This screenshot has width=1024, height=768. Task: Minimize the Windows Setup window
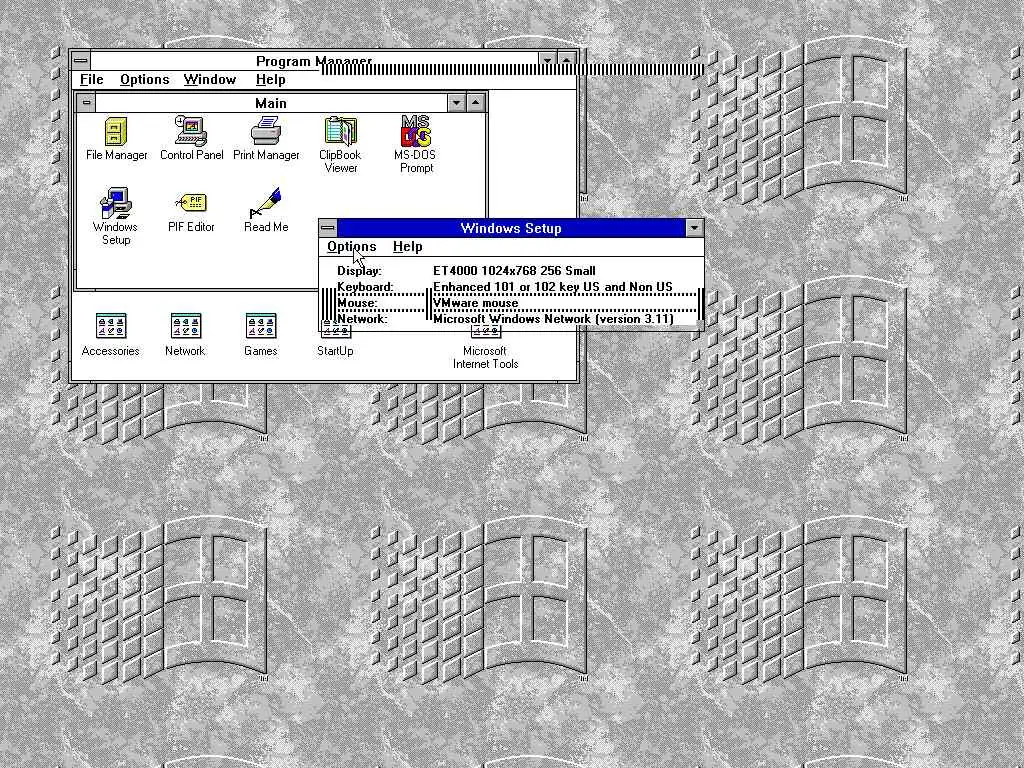point(694,228)
